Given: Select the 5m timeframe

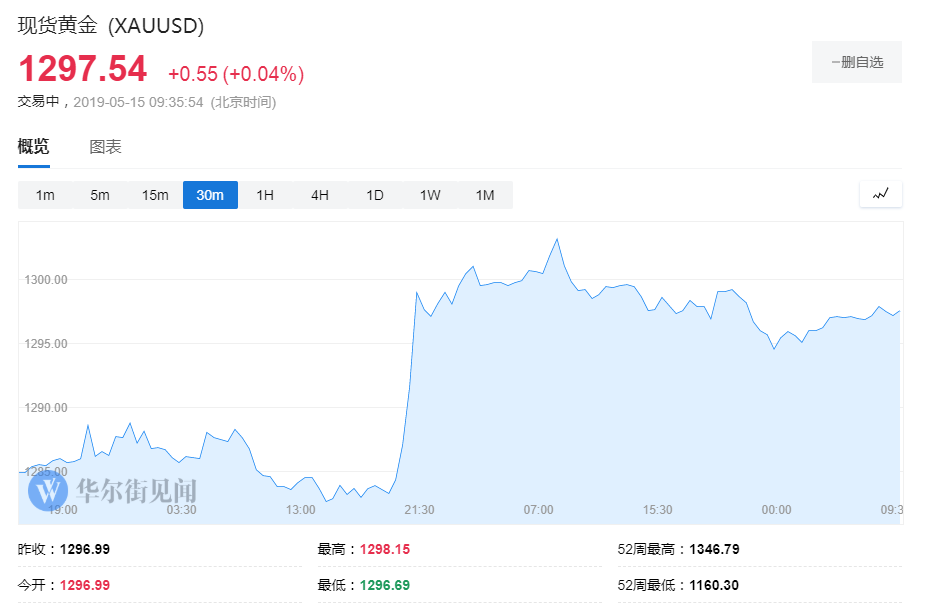Looking at the screenshot, I should pyautogui.click(x=100, y=195).
